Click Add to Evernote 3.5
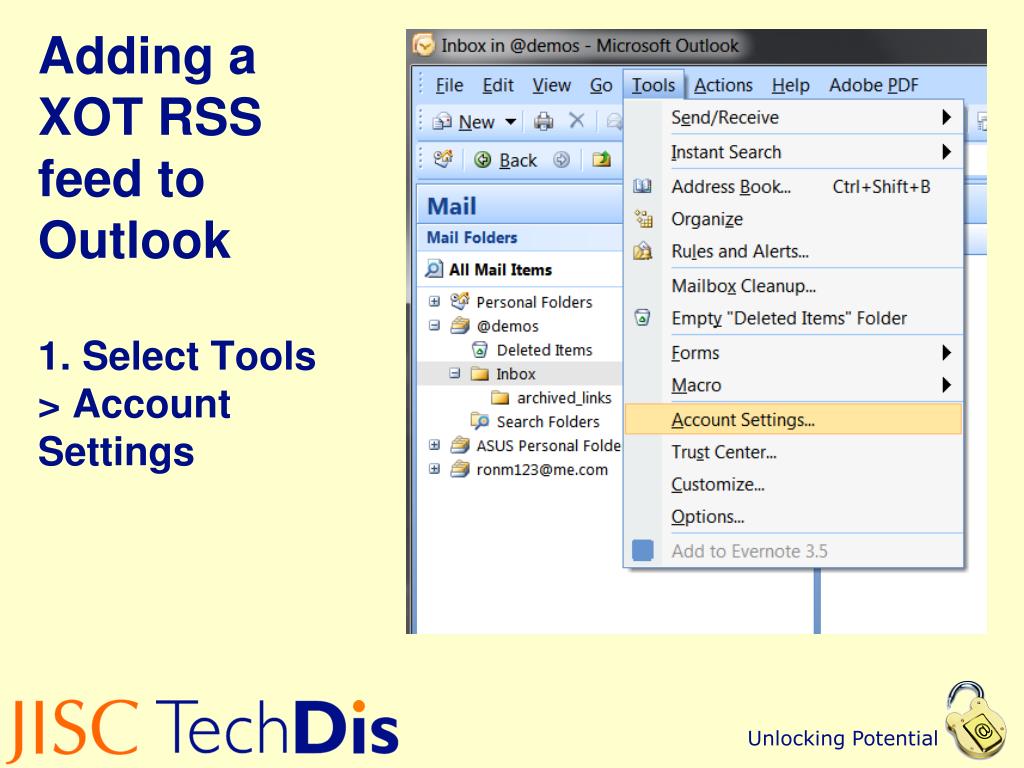1024x768 pixels. coord(793,551)
